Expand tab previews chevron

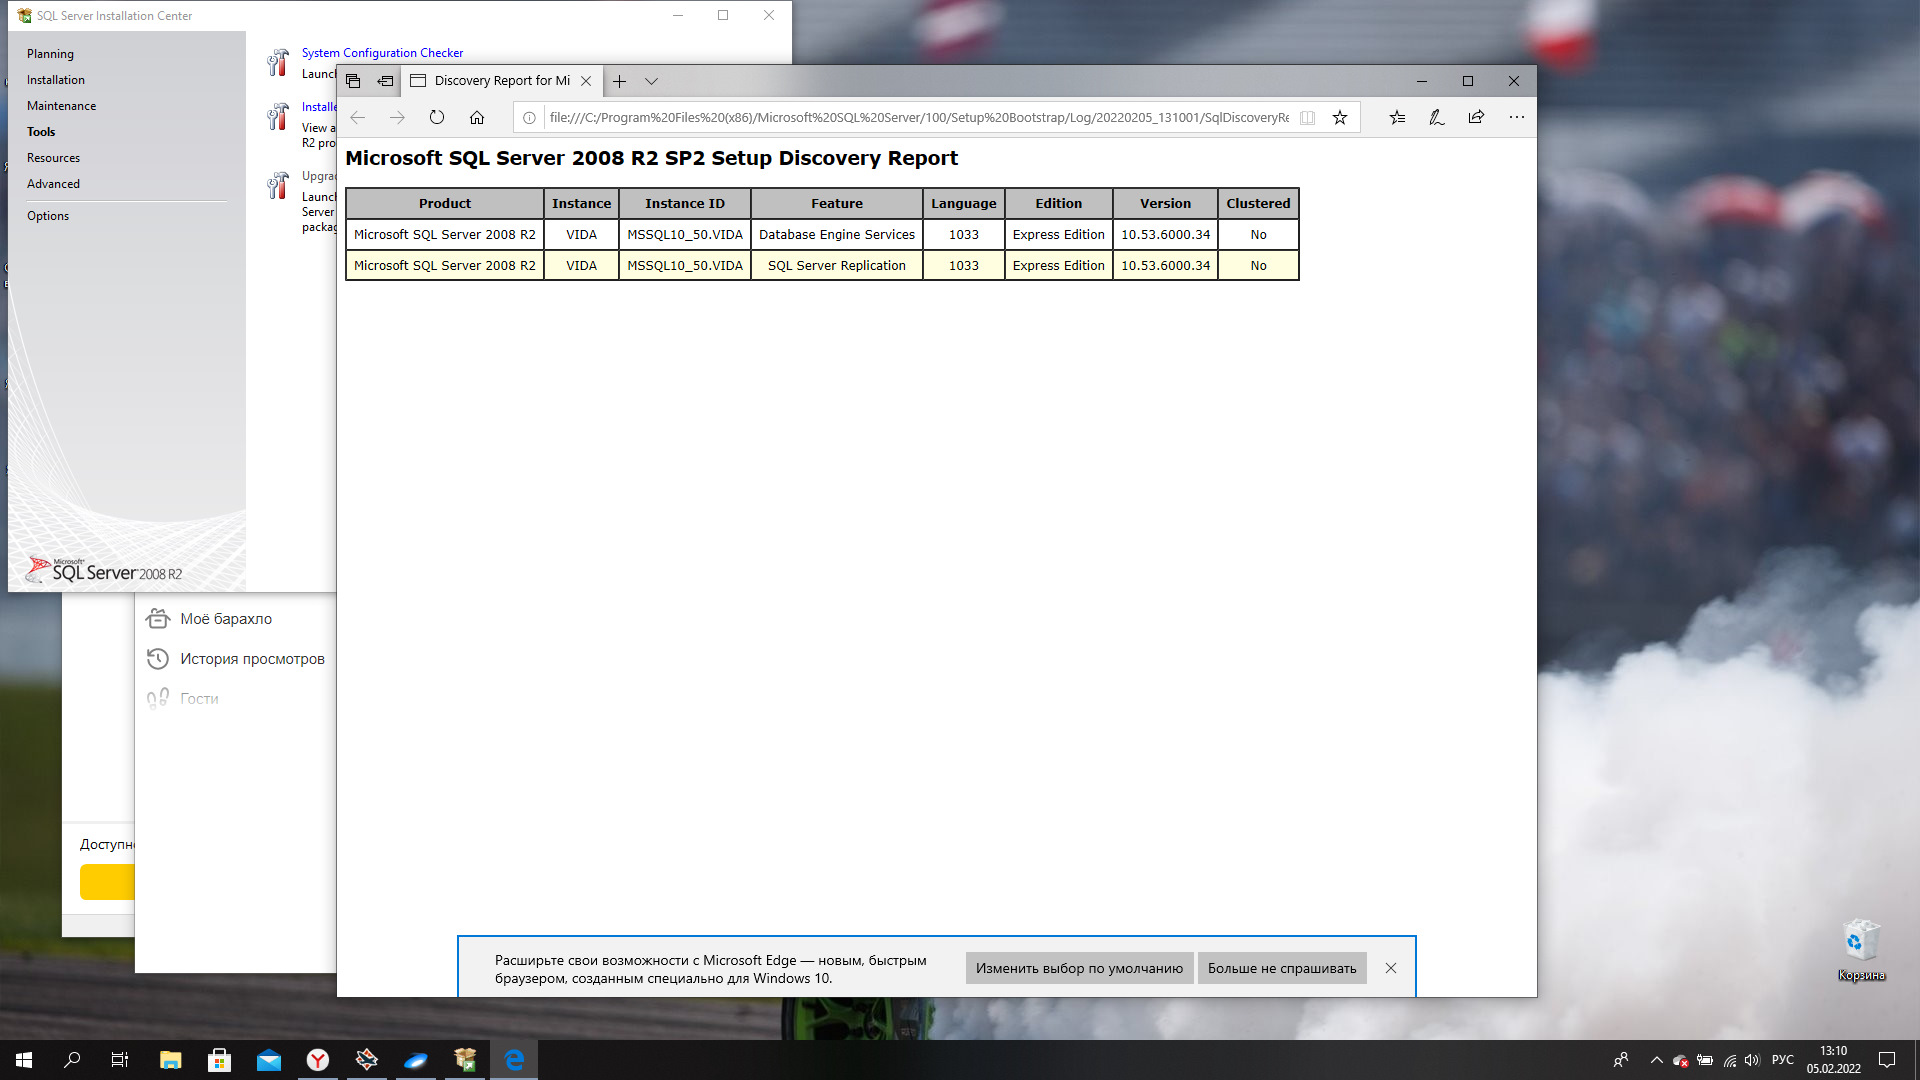click(x=651, y=81)
